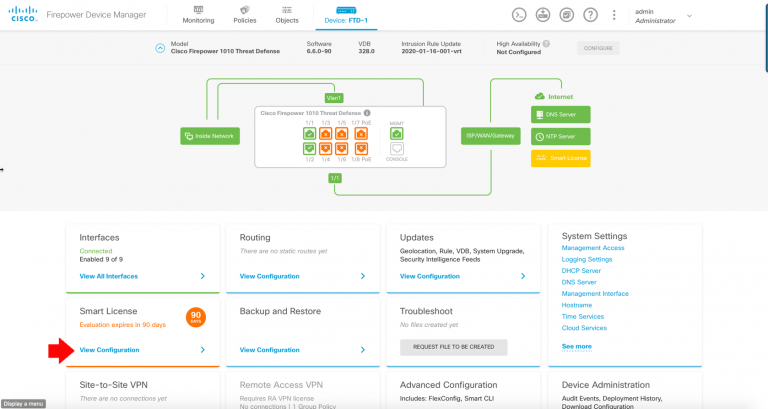The height and width of the screenshot is (409, 768).
Task: Click the 90 days evaluation badge
Action: [x=196, y=317]
